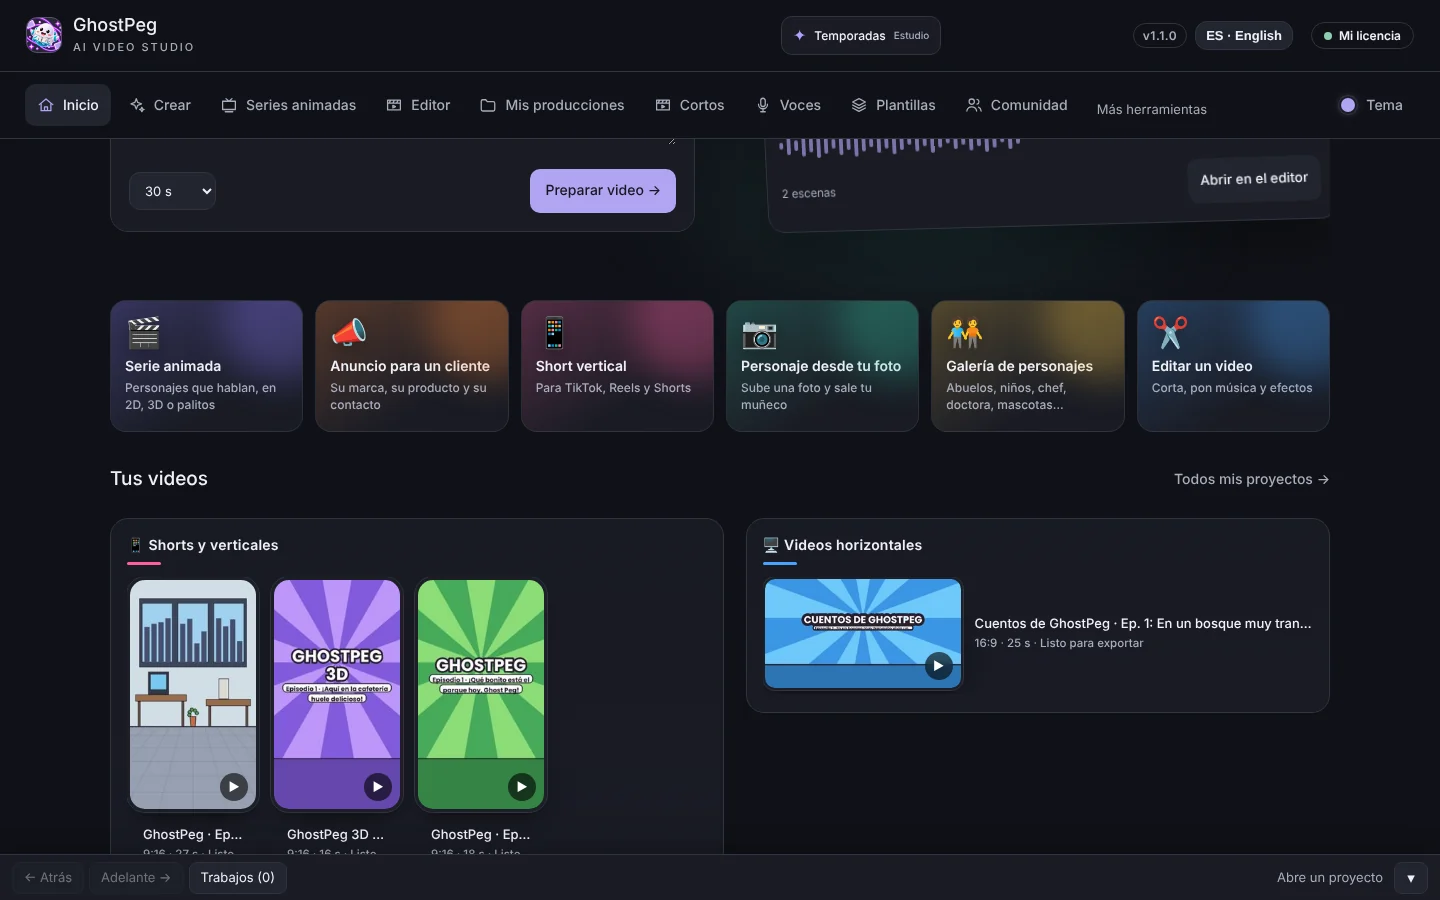This screenshot has height=900, width=1440.
Task: Click the sparkle icon beside Crear
Action: [x=138, y=105]
